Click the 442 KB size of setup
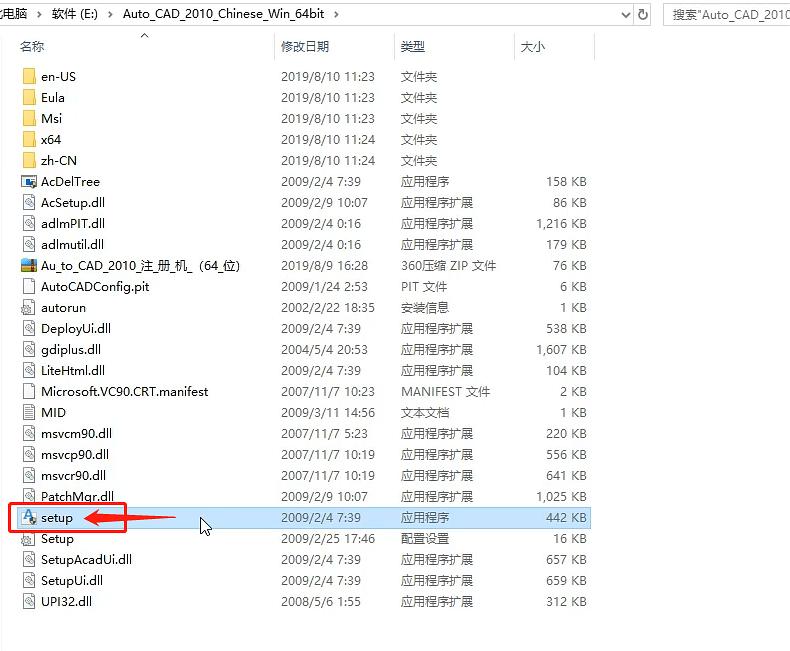This screenshot has height=651, width=790. pyautogui.click(x=566, y=517)
